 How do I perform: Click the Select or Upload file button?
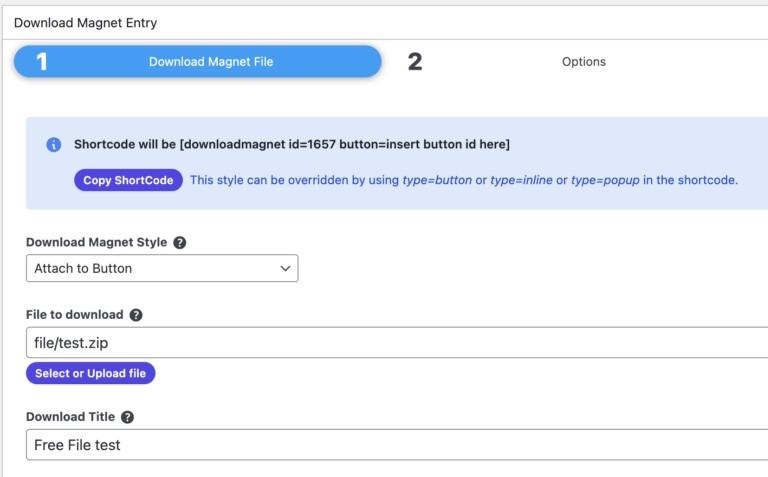click(90, 374)
